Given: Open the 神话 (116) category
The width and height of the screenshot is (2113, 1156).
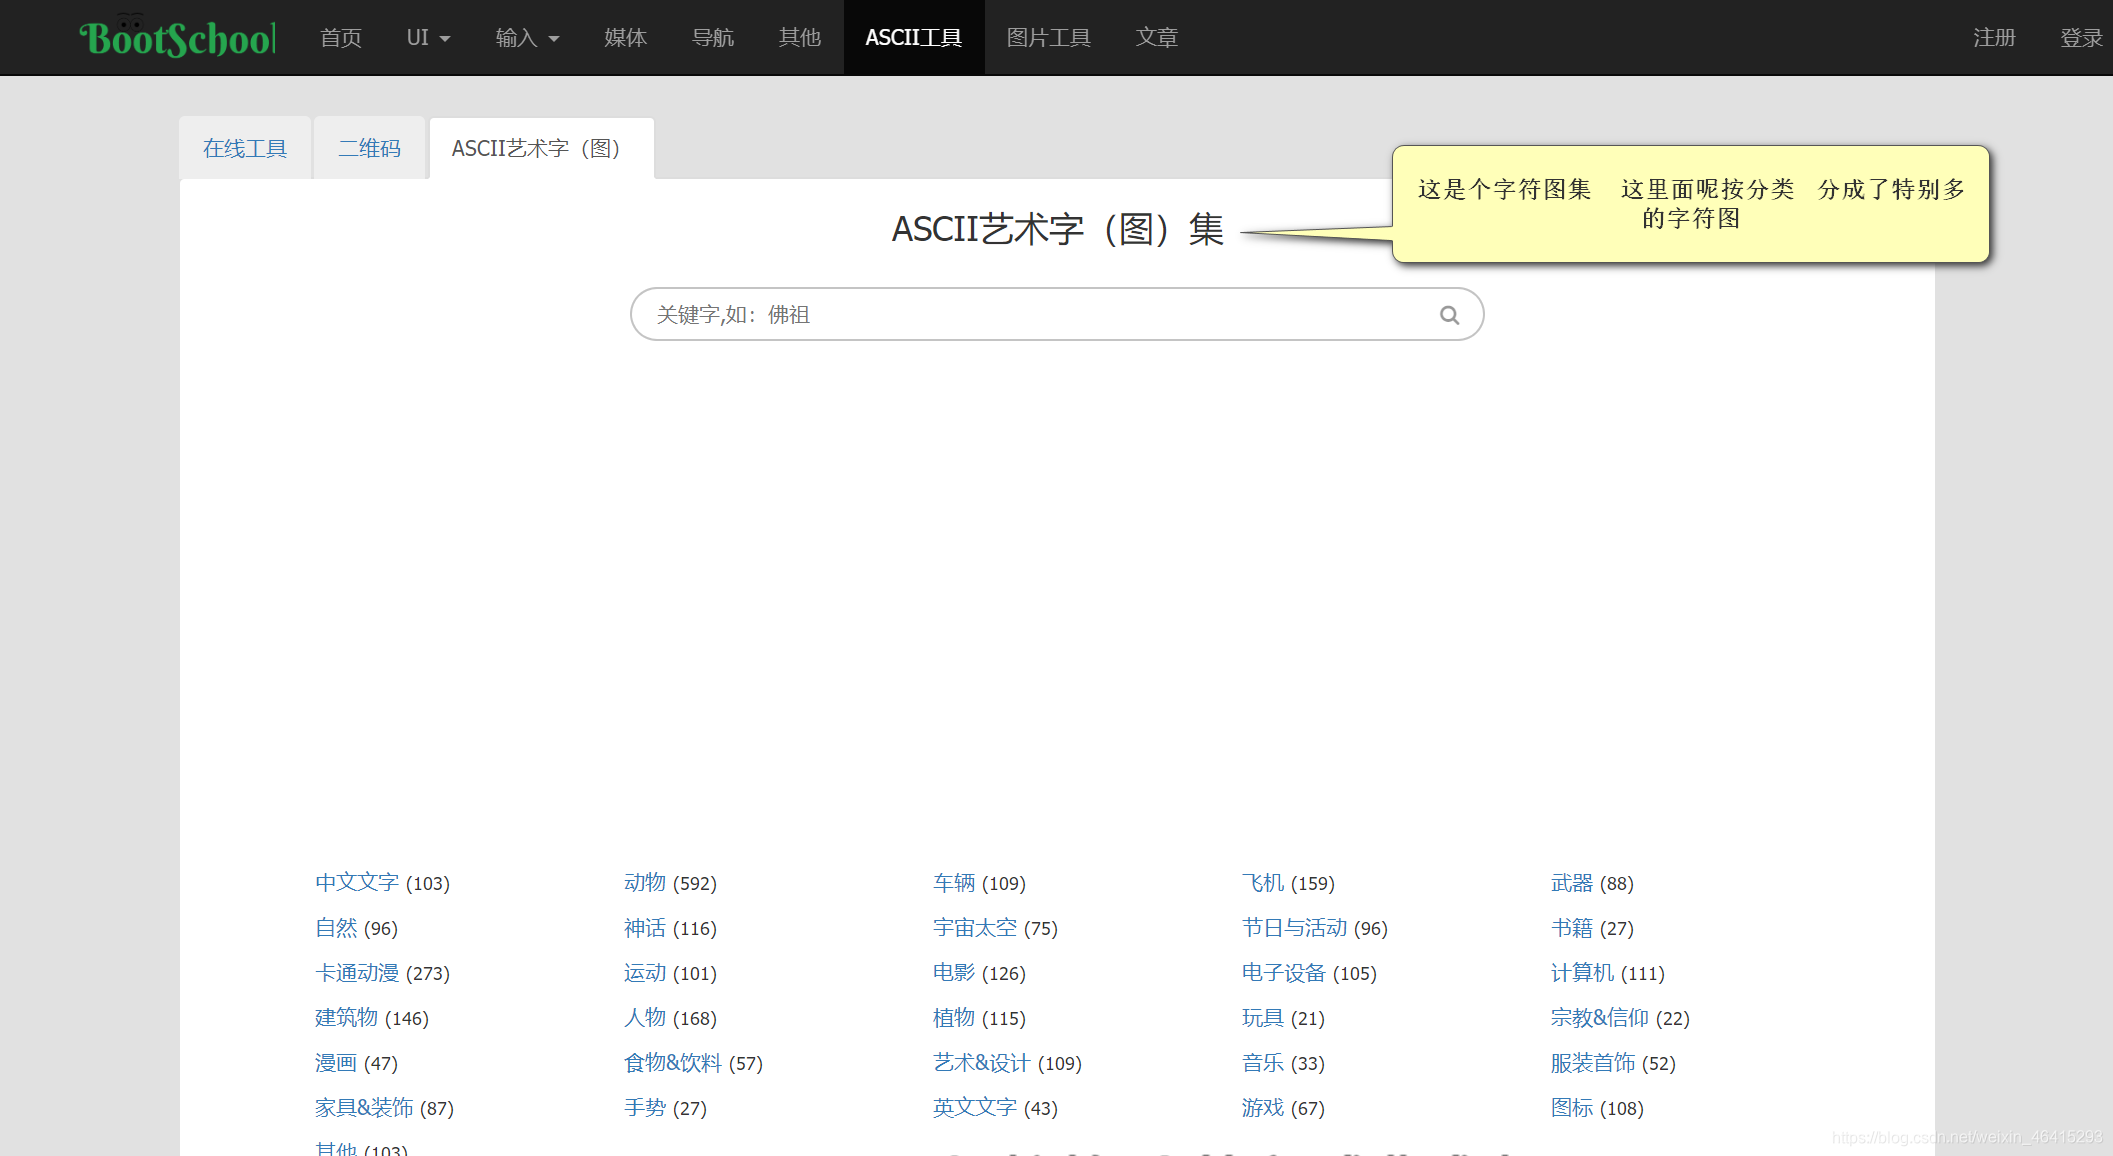Looking at the screenshot, I should (x=645, y=927).
